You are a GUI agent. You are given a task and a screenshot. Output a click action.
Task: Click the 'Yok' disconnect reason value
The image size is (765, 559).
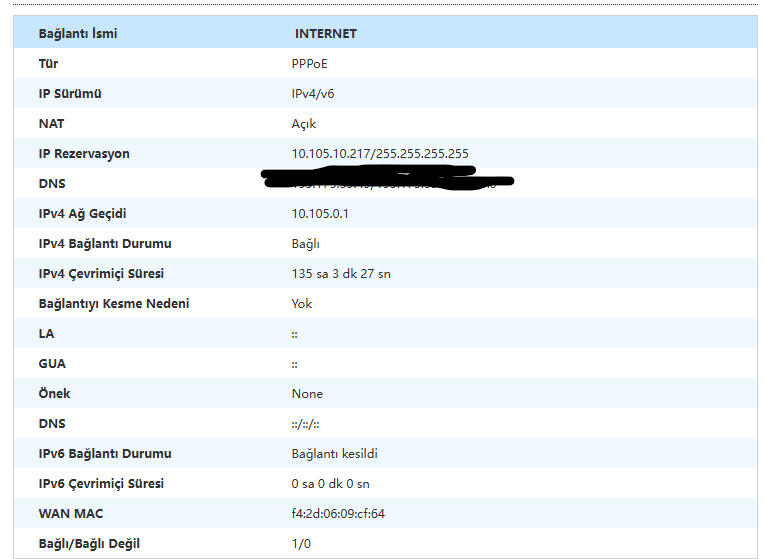(302, 303)
